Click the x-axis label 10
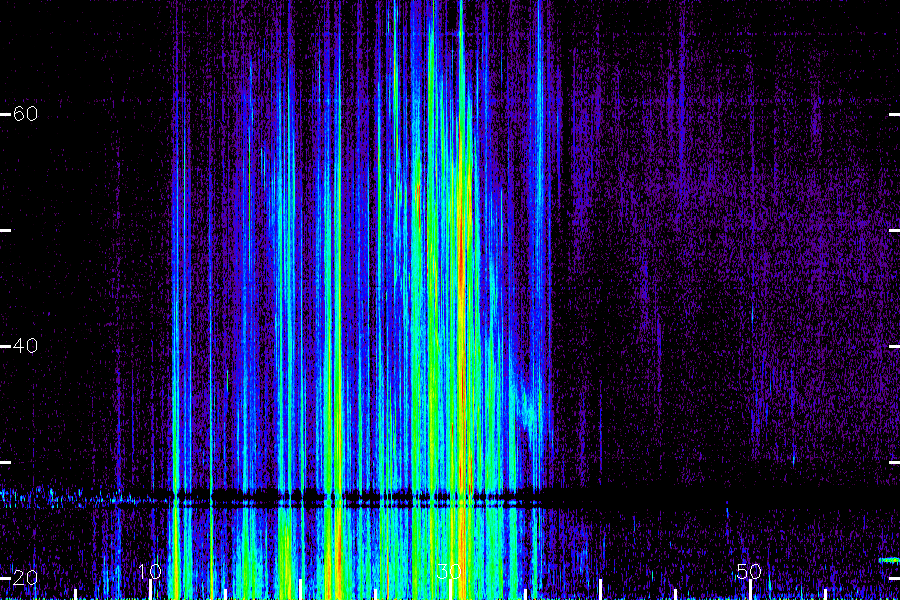Viewport: 900px width, 600px height. pyautogui.click(x=150, y=571)
